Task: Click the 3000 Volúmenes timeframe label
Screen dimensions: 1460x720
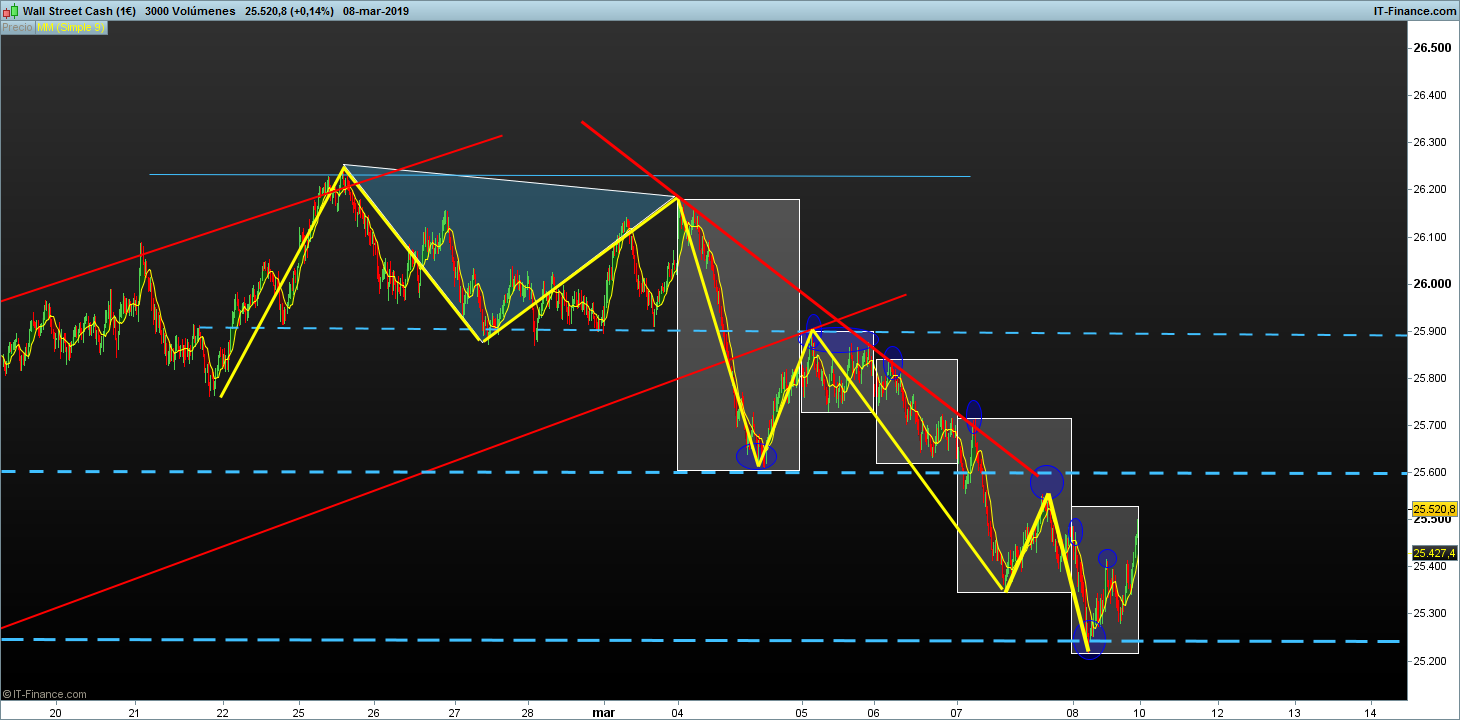Action: [x=190, y=11]
